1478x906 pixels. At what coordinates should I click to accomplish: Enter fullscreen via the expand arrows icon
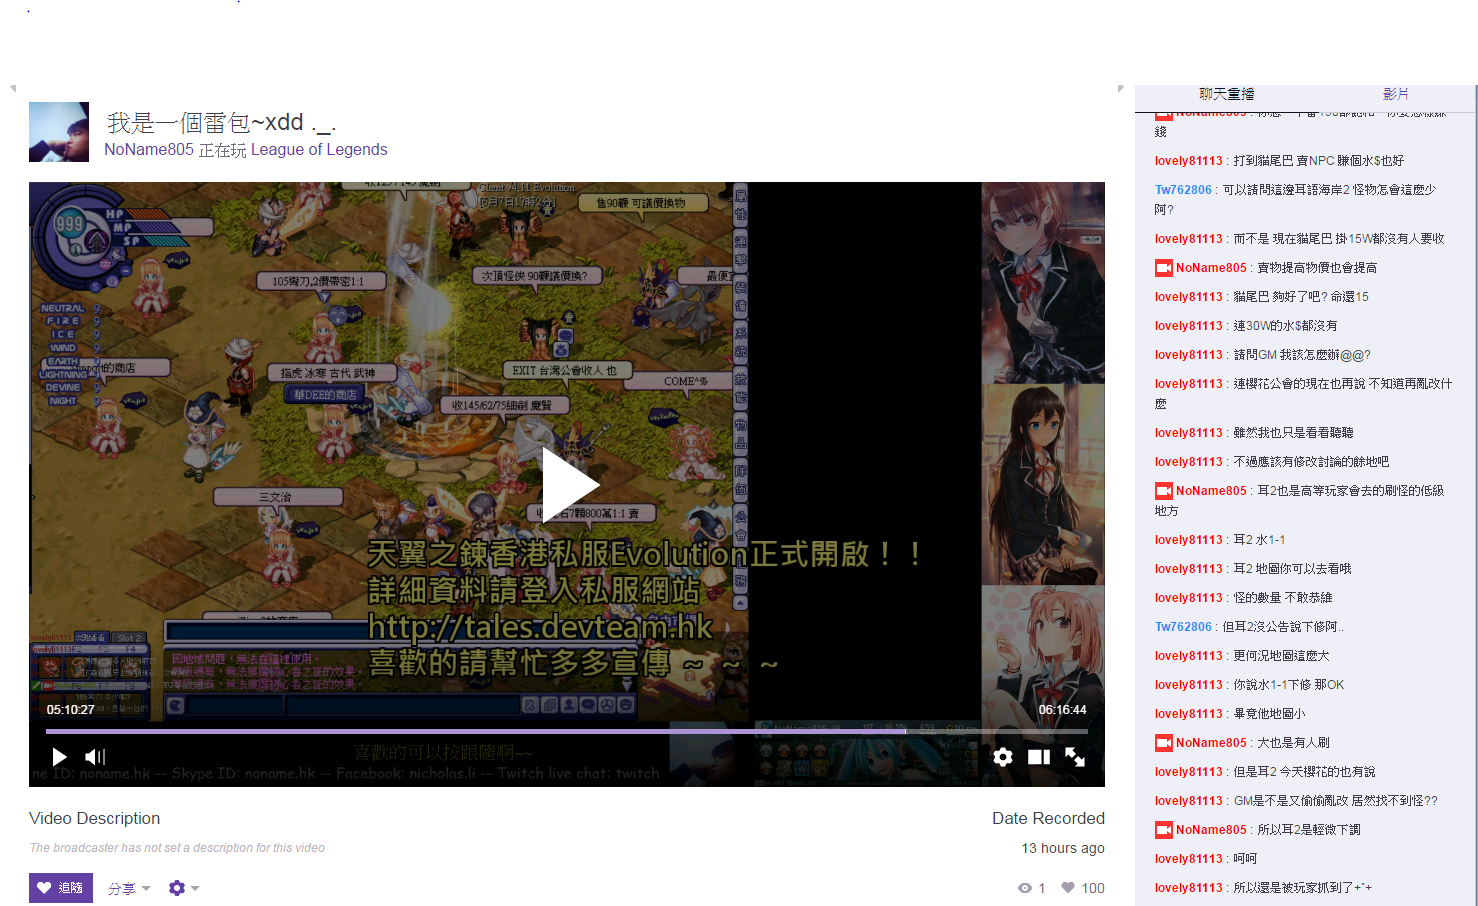pos(1075,757)
